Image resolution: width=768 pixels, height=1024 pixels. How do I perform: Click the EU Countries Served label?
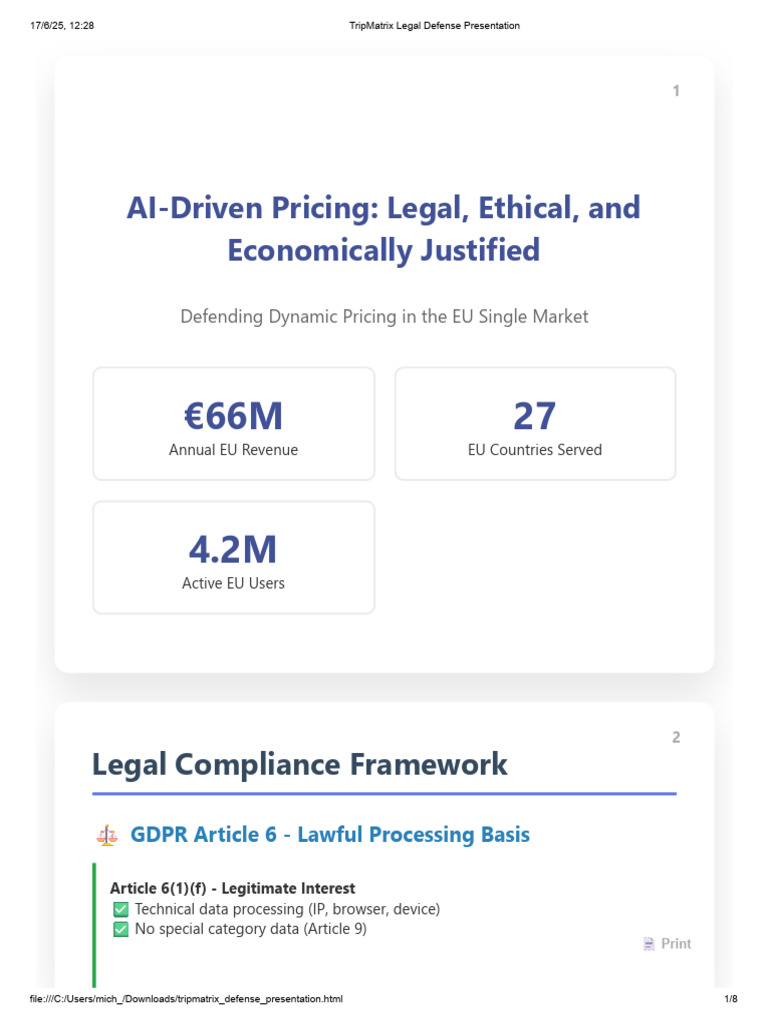[x=535, y=450]
